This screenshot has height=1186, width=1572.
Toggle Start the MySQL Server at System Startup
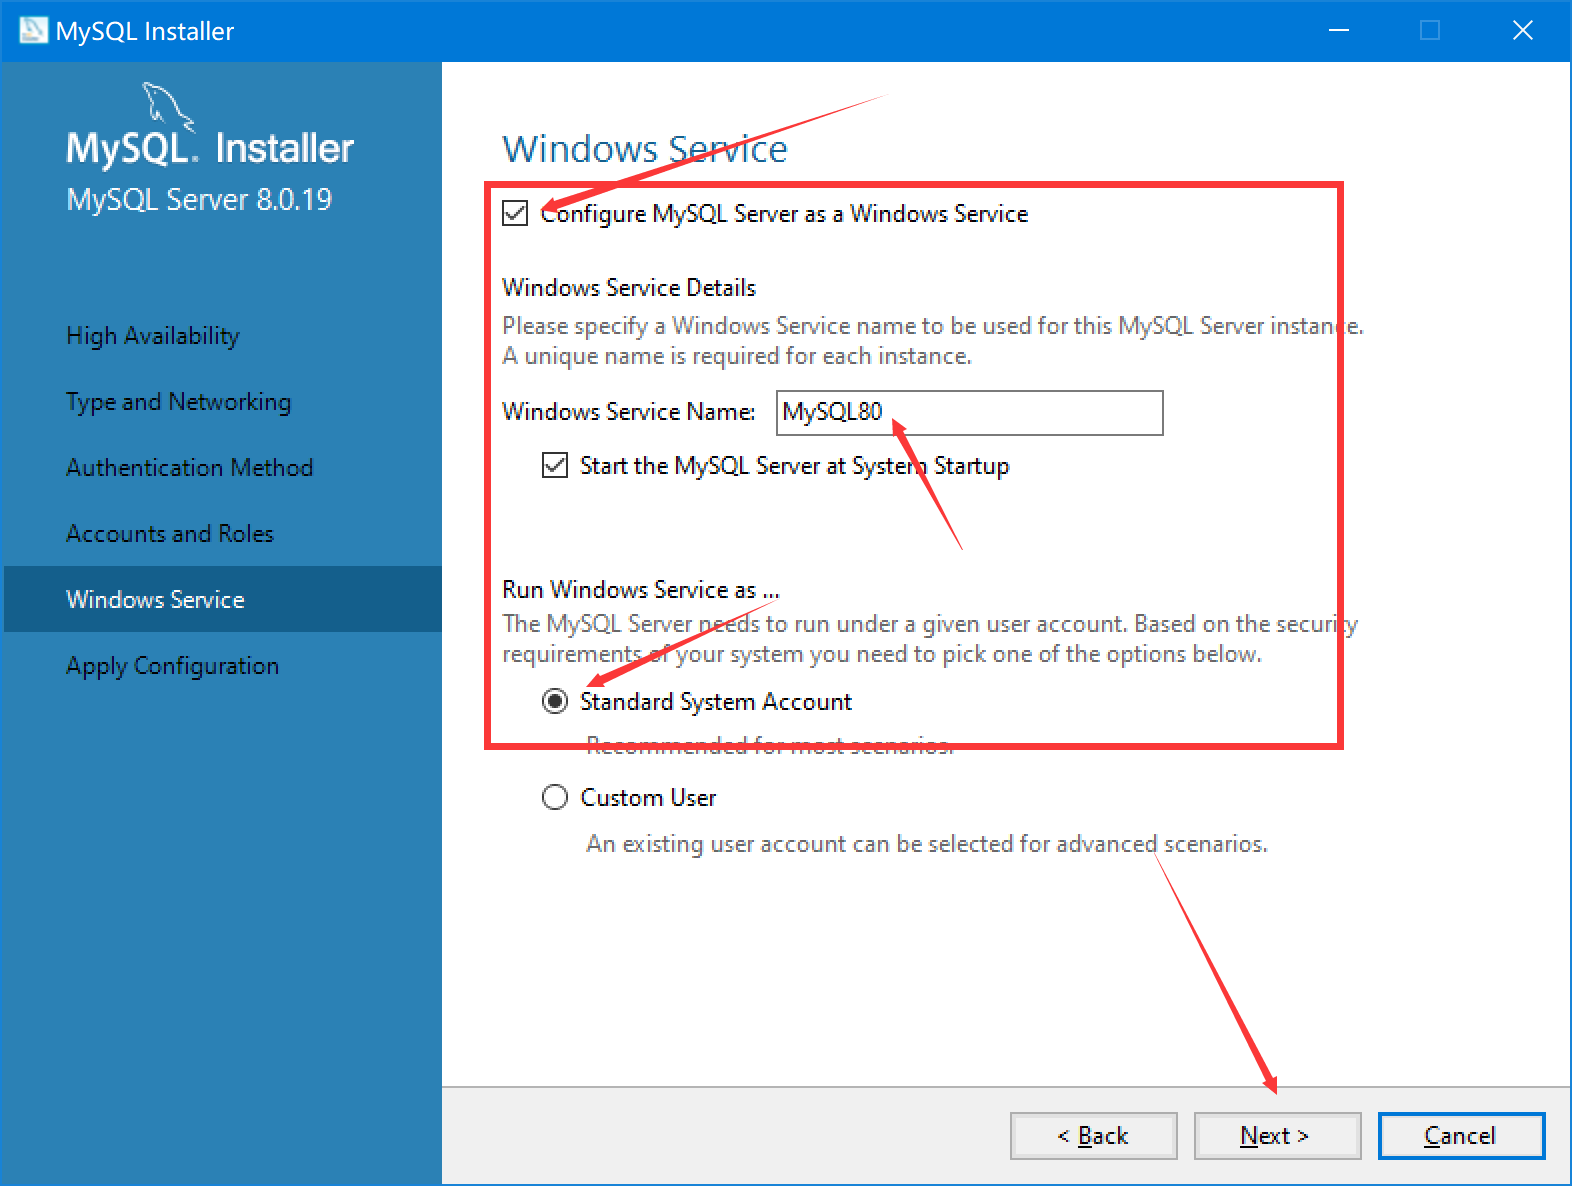[x=555, y=465]
